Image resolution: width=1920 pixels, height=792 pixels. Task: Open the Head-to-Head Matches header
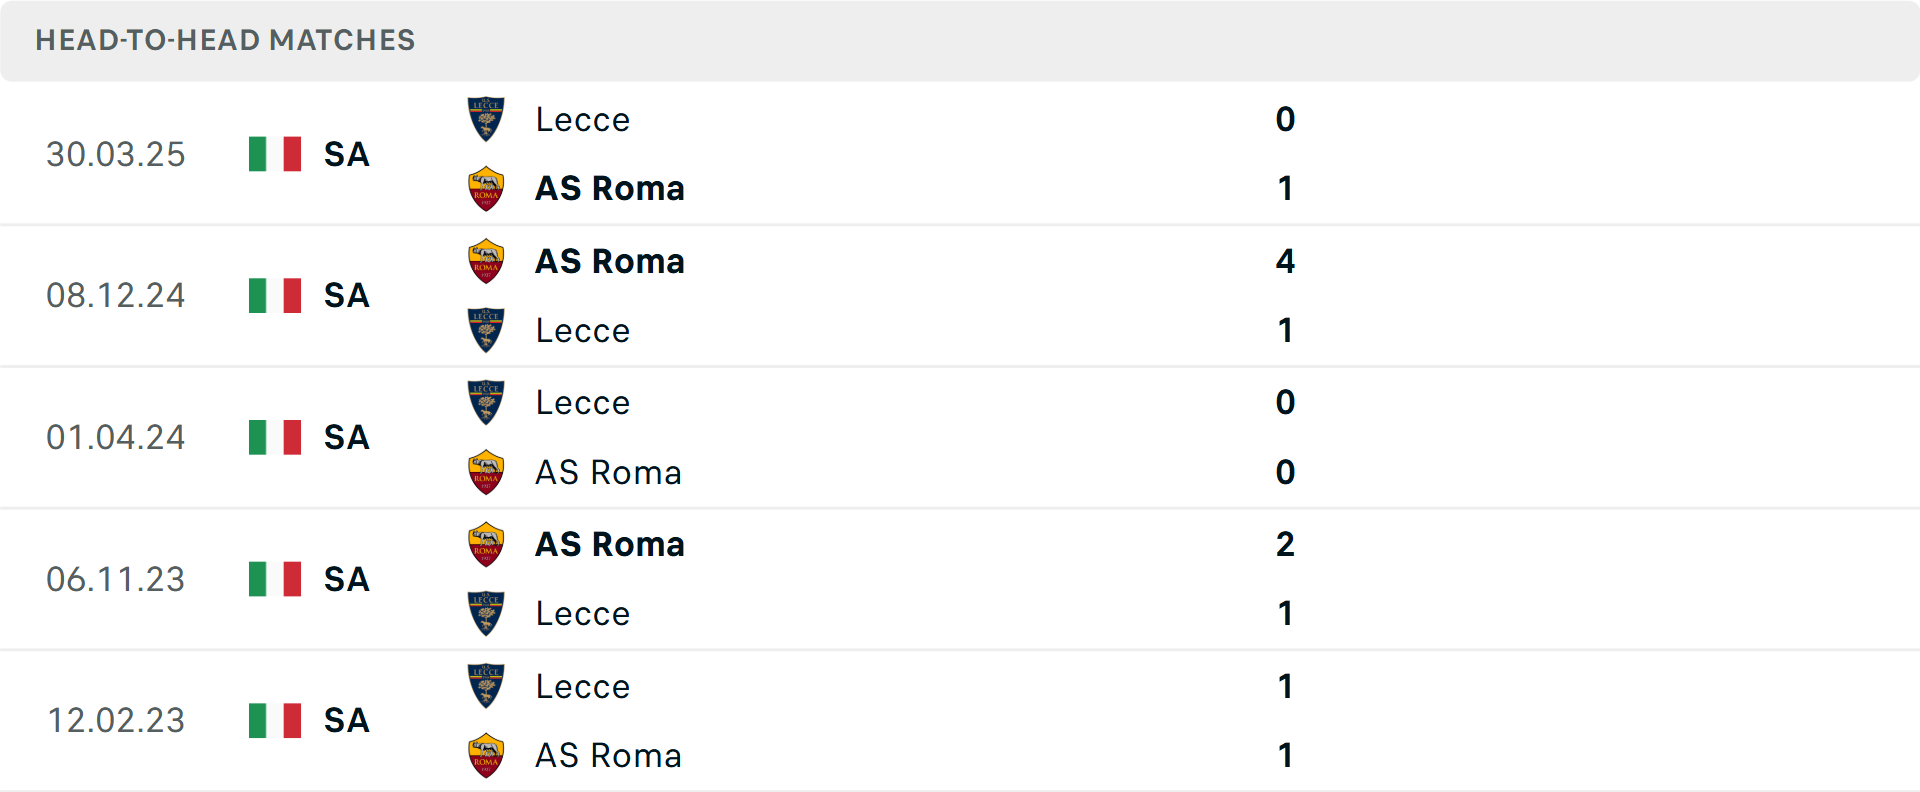coord(225,40)
